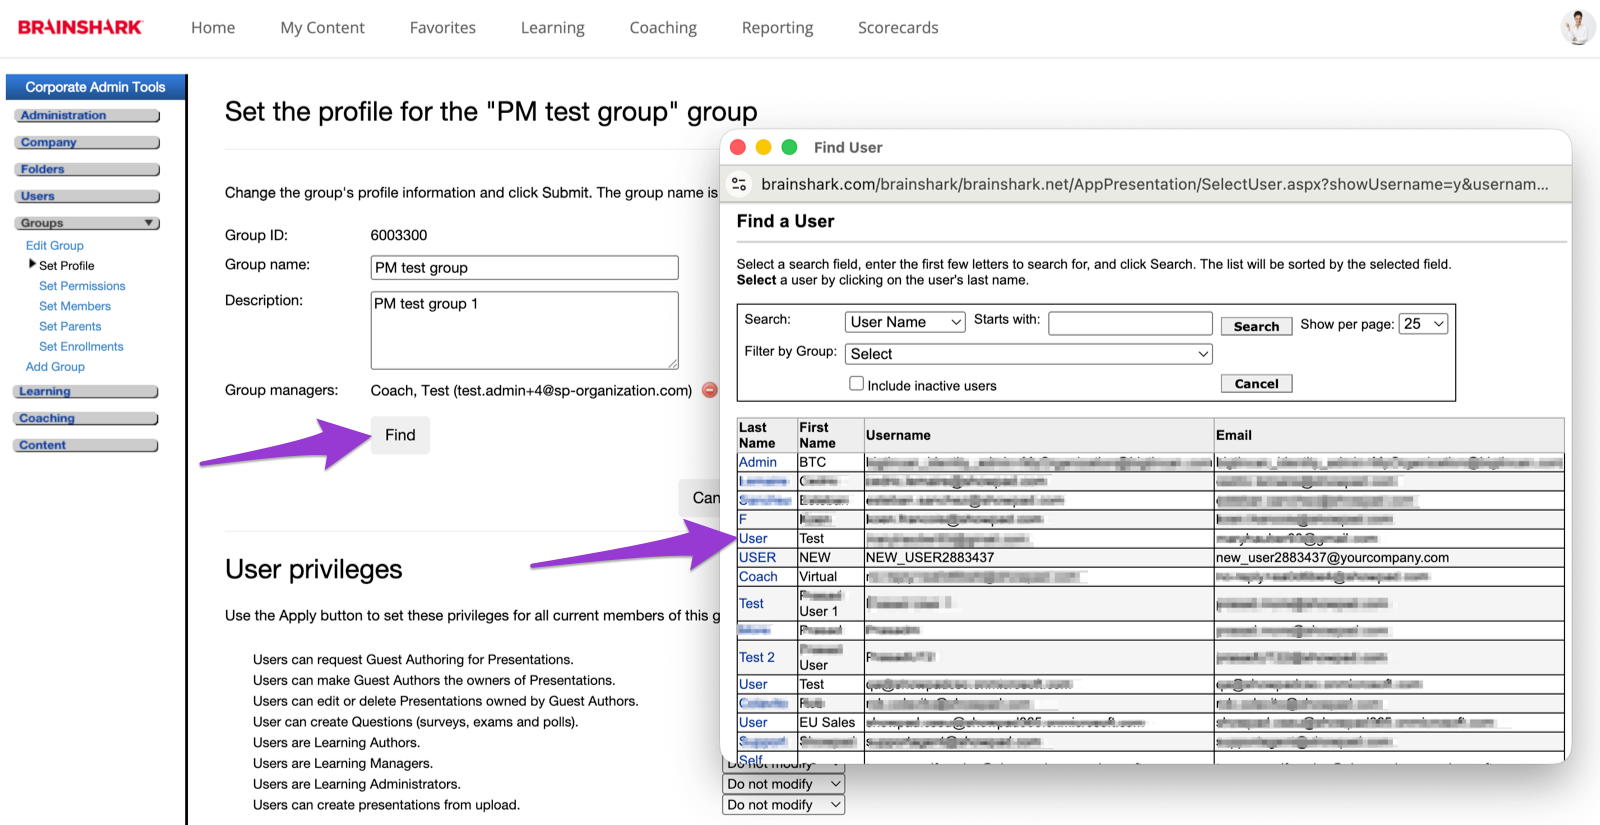Open dropdown for Users are Learning Administrators

(x=784, y=784)
